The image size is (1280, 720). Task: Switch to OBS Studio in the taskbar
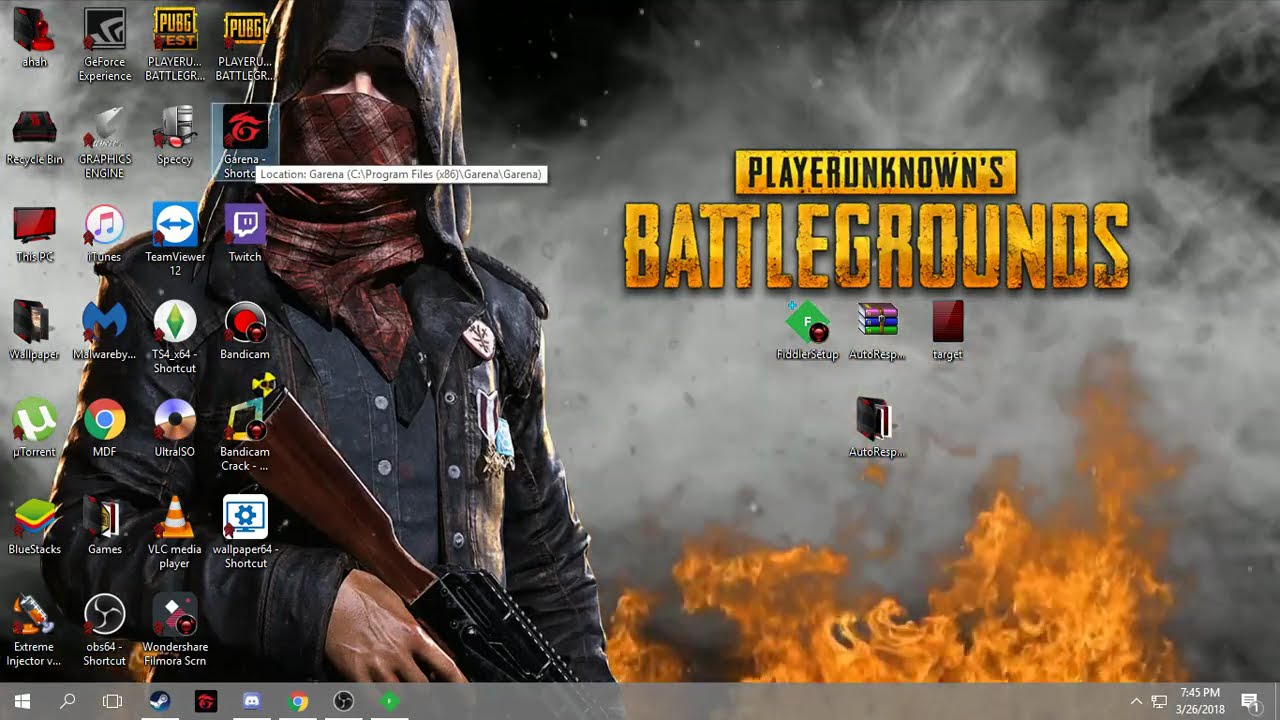(x=344, y=701)
